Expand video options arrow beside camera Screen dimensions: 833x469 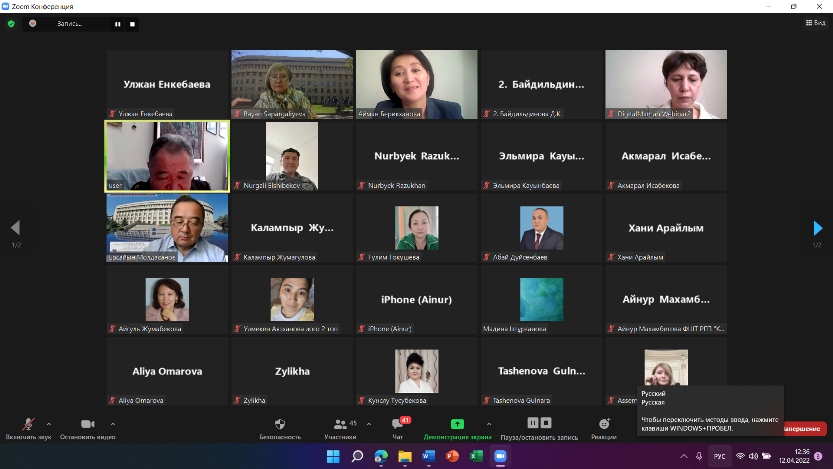click(x=112, y=423)
